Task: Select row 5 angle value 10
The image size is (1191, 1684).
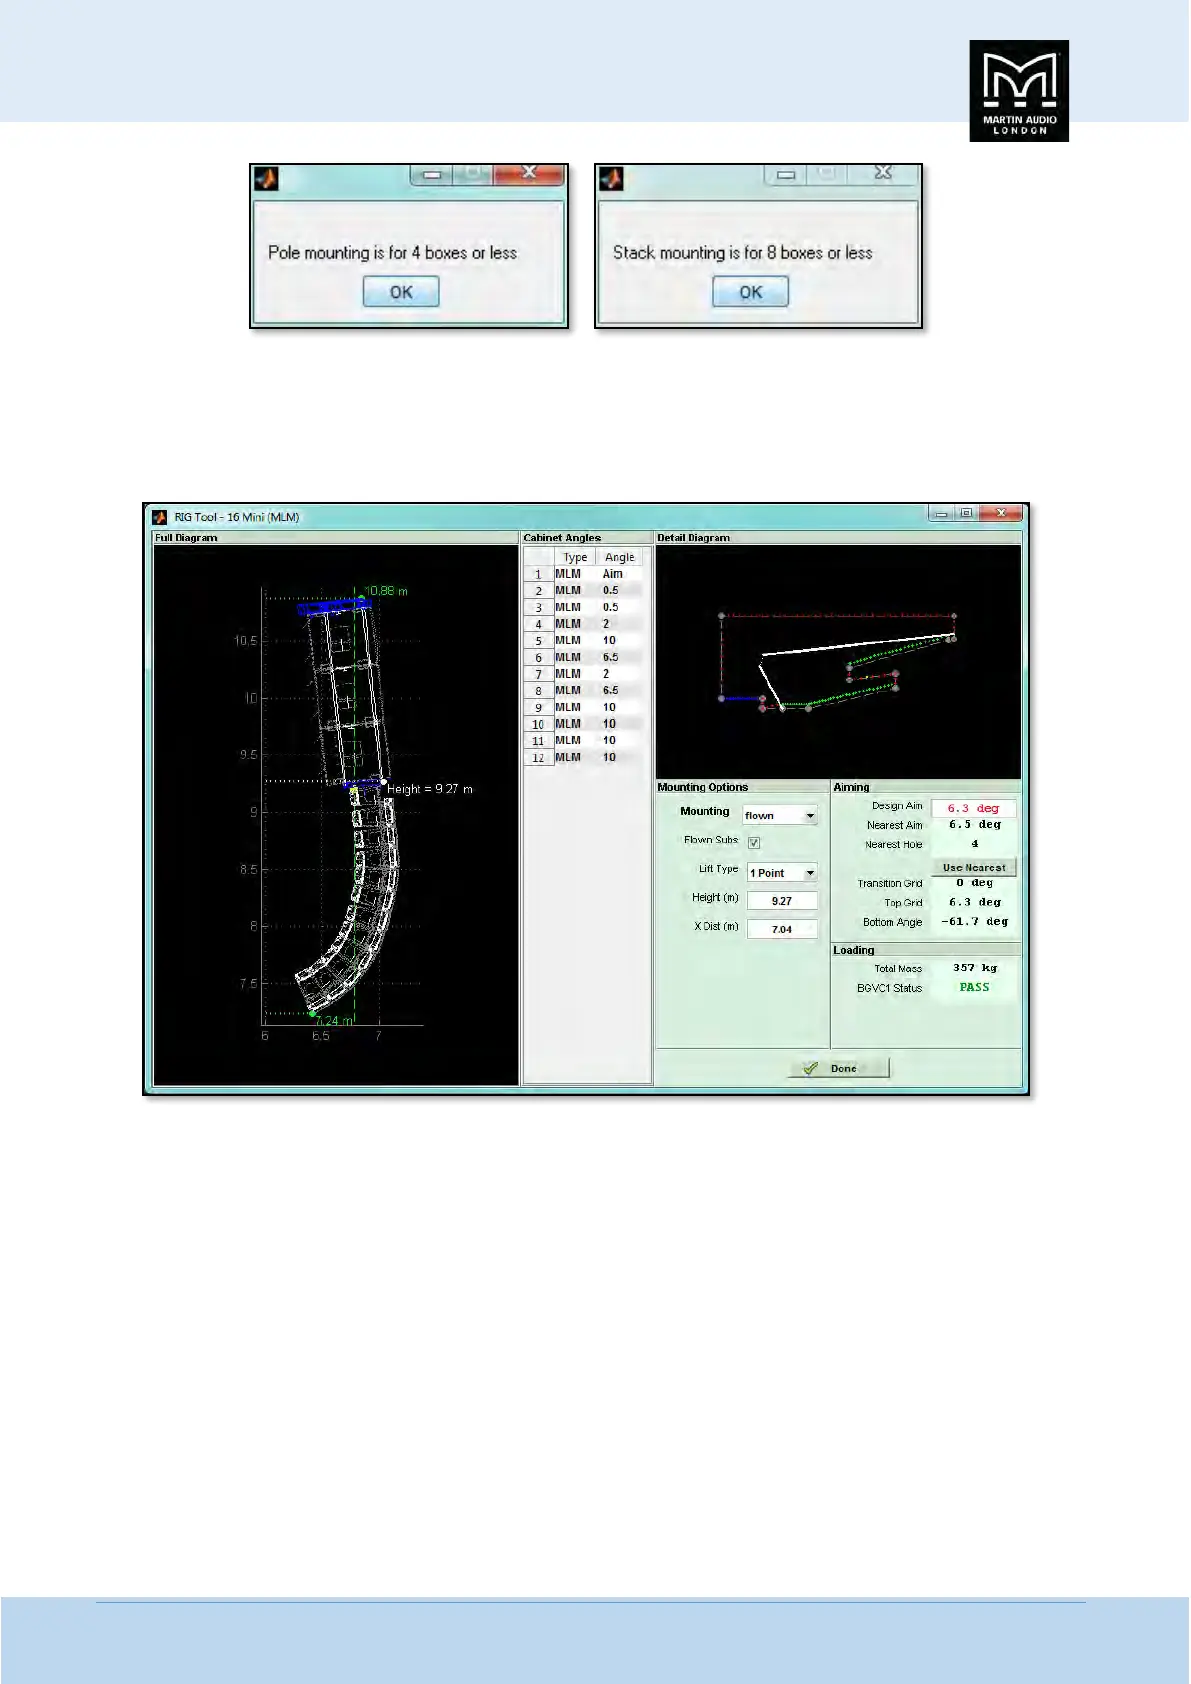Action: [x=620, y=640]
